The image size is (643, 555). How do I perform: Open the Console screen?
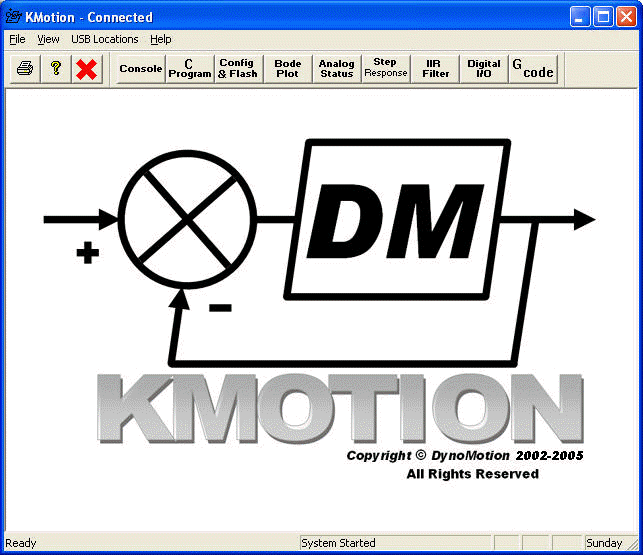(x=141, y=69)
